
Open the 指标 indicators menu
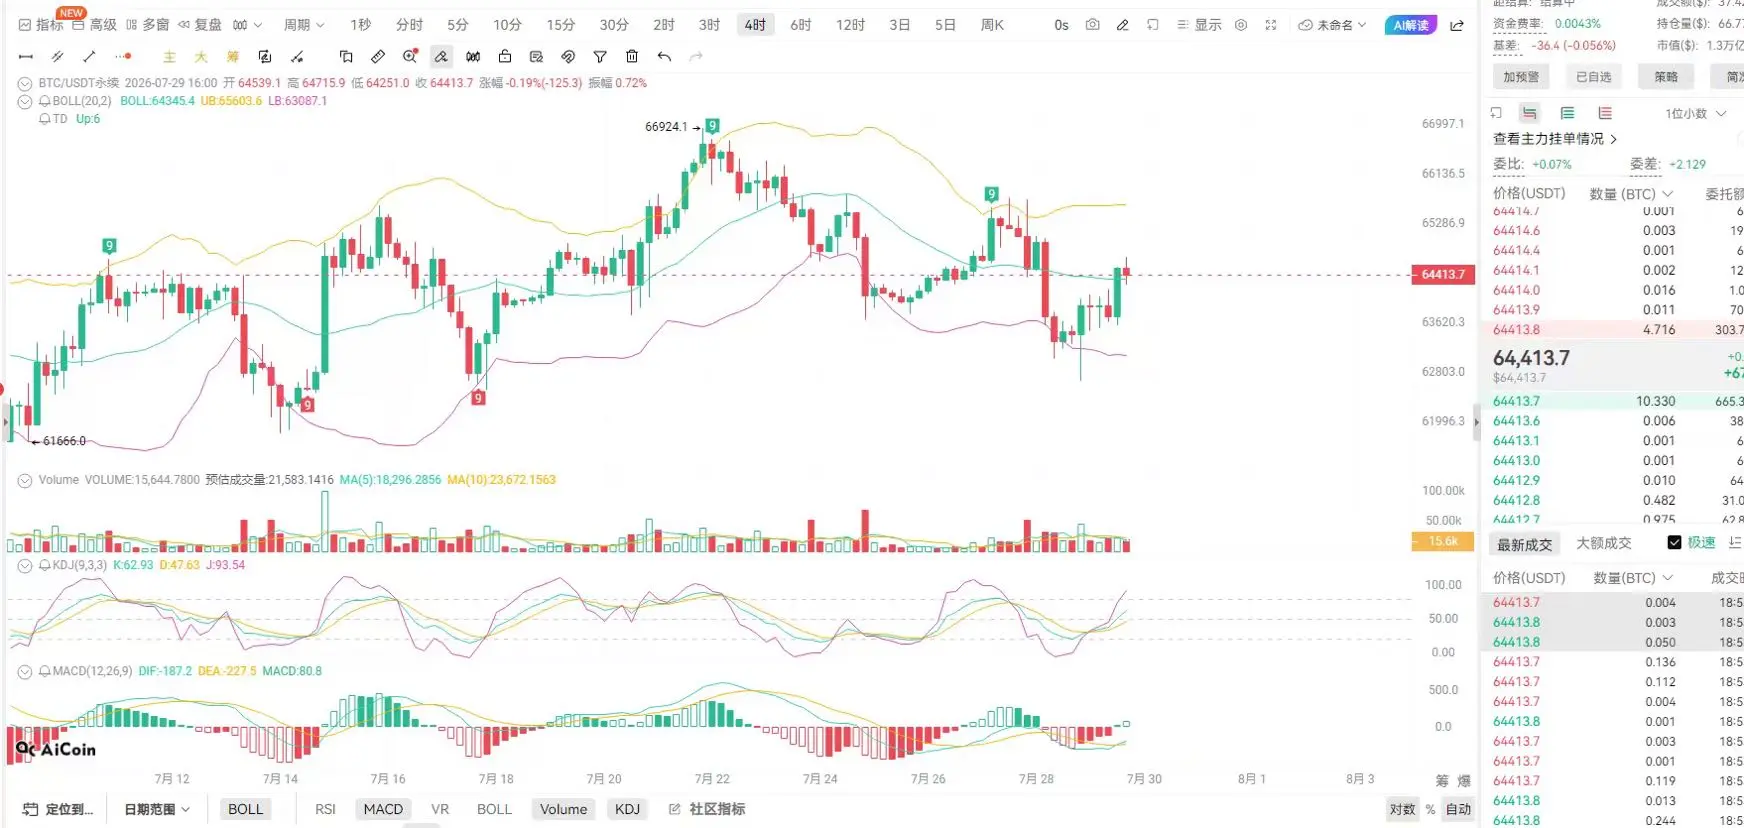tap(40, 24)
